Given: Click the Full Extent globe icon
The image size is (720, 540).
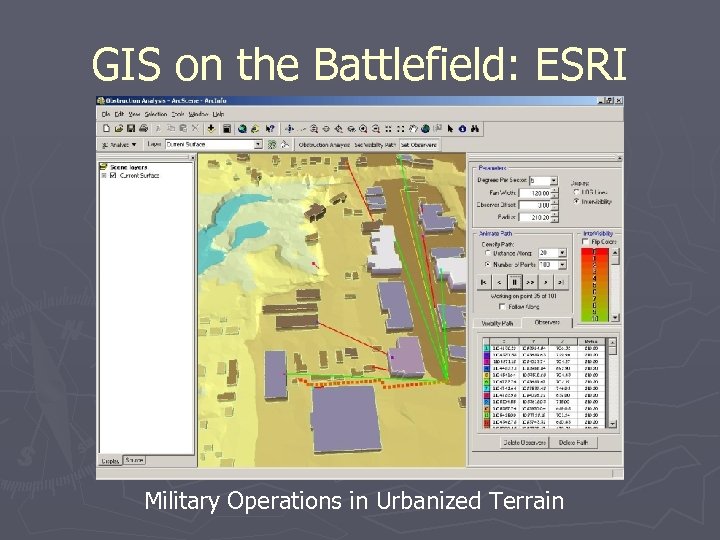Looking at the screenshot, I should click(425, 129).
